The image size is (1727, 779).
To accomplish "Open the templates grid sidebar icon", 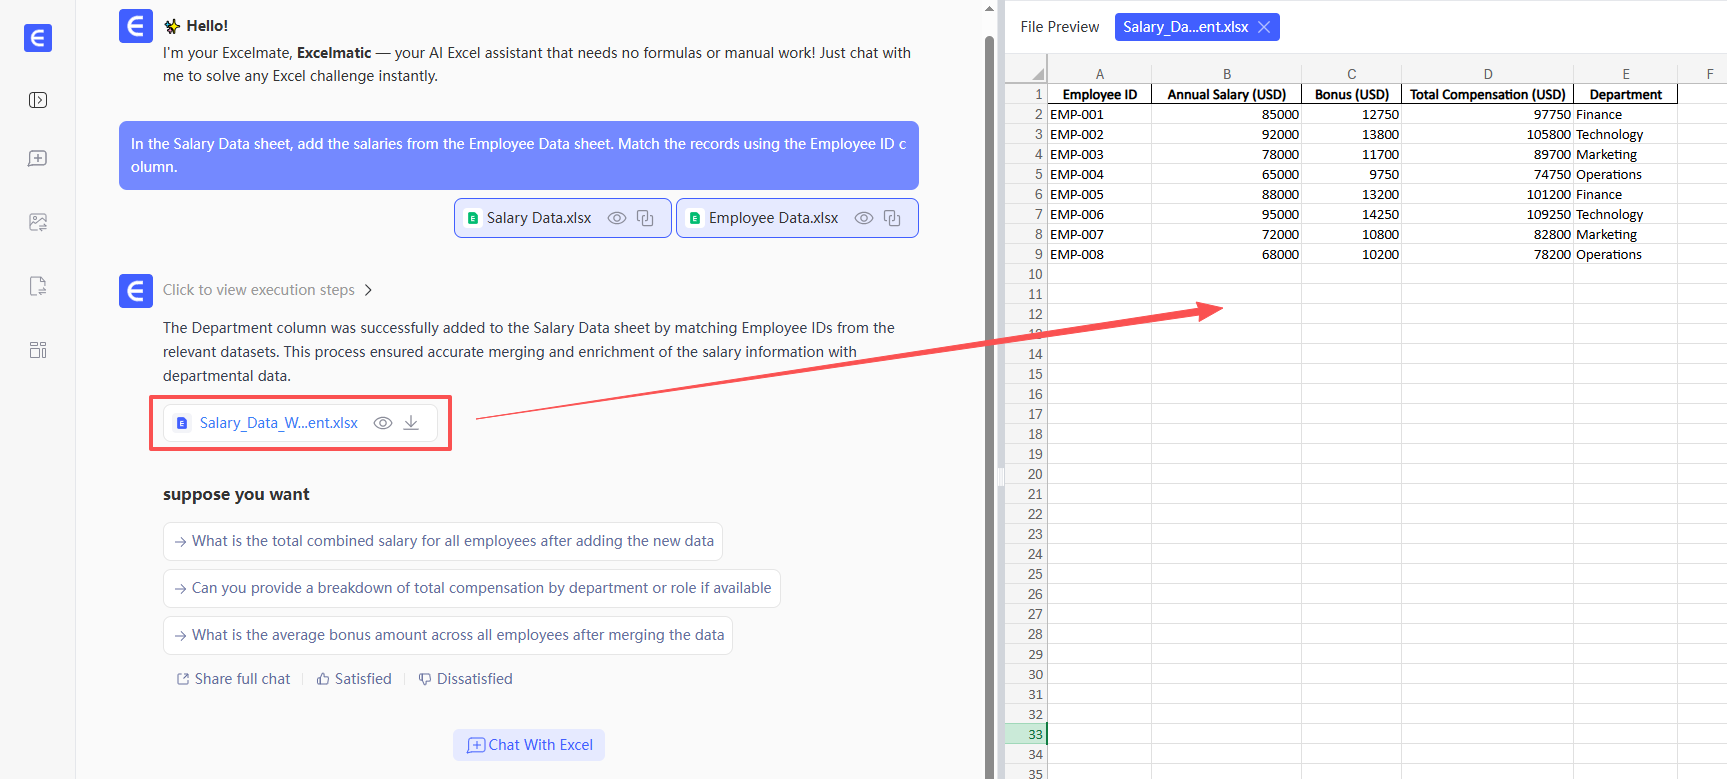I will [x=38, y=350].
